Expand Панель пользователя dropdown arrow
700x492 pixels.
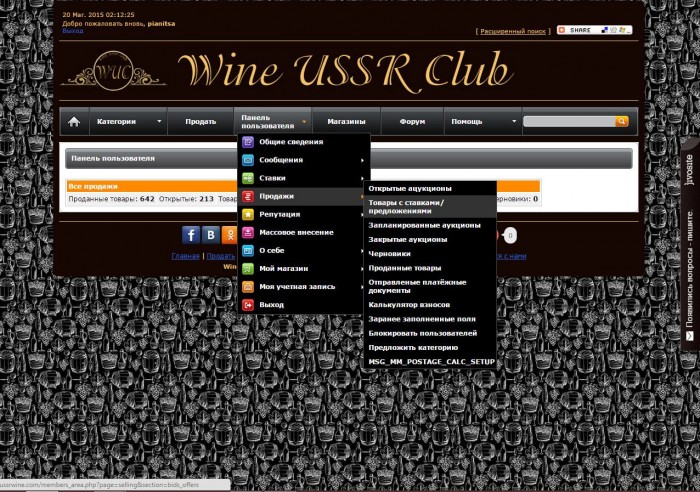pyautogui.click(x=304, y=122)
